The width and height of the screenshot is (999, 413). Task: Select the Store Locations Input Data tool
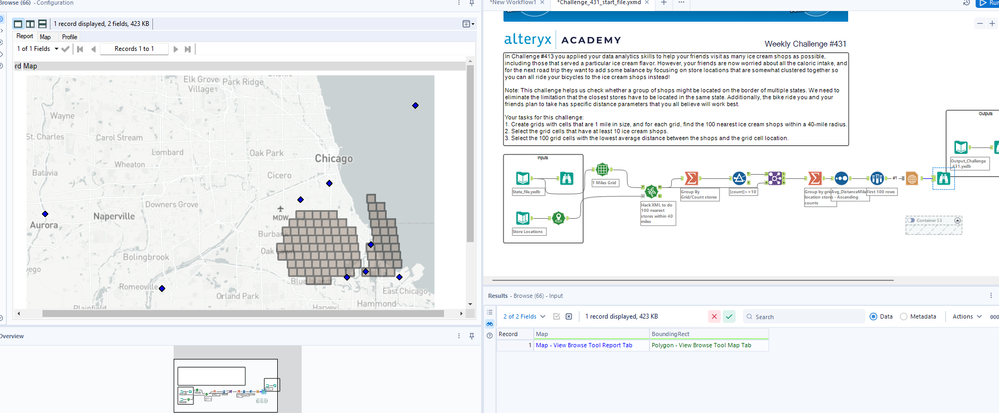click(522, 218)
